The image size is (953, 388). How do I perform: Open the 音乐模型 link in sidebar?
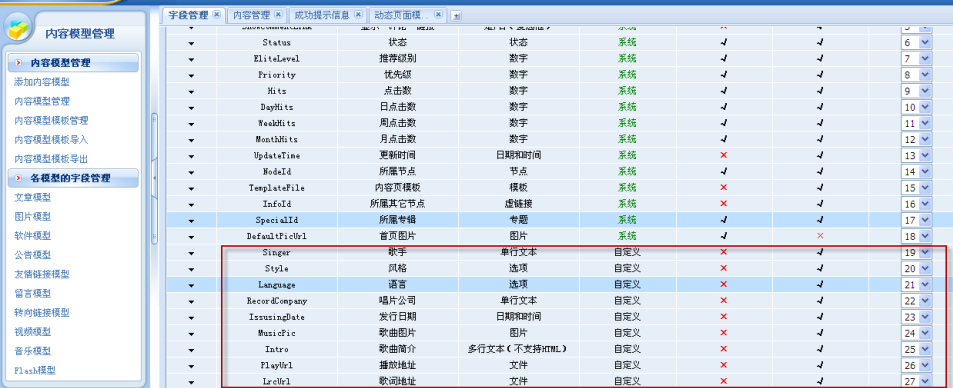click(33, 351)
